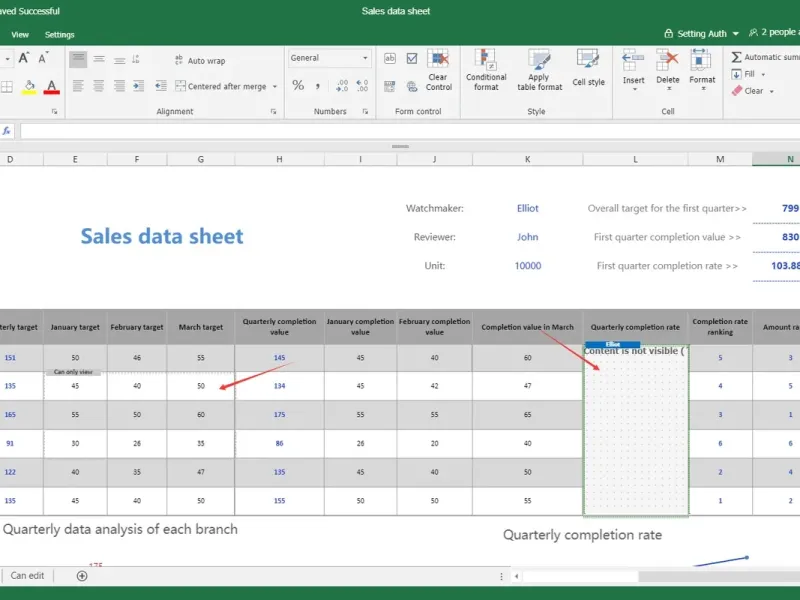The image size is (800, 600).
Task: Open the Cell style gallery
Action: coord(588,69)
